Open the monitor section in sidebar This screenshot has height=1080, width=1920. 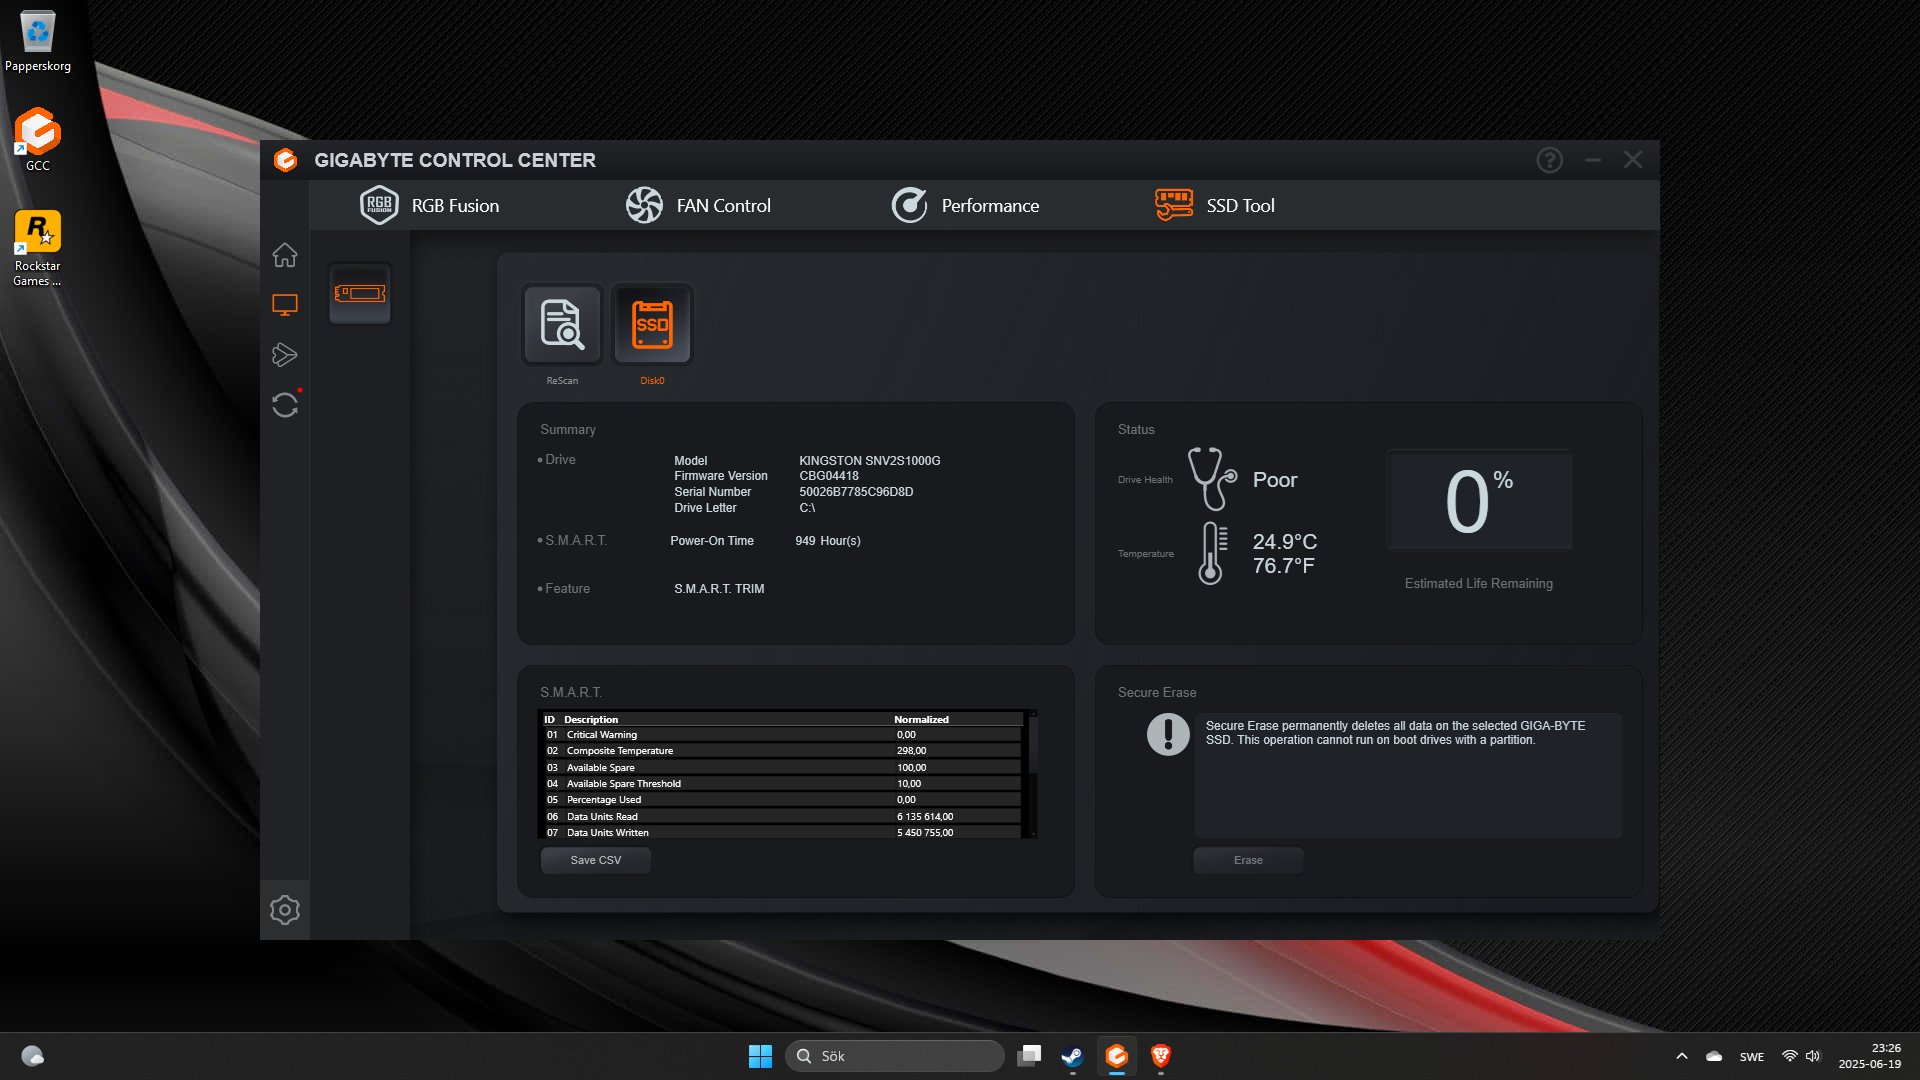coord(285,305)
